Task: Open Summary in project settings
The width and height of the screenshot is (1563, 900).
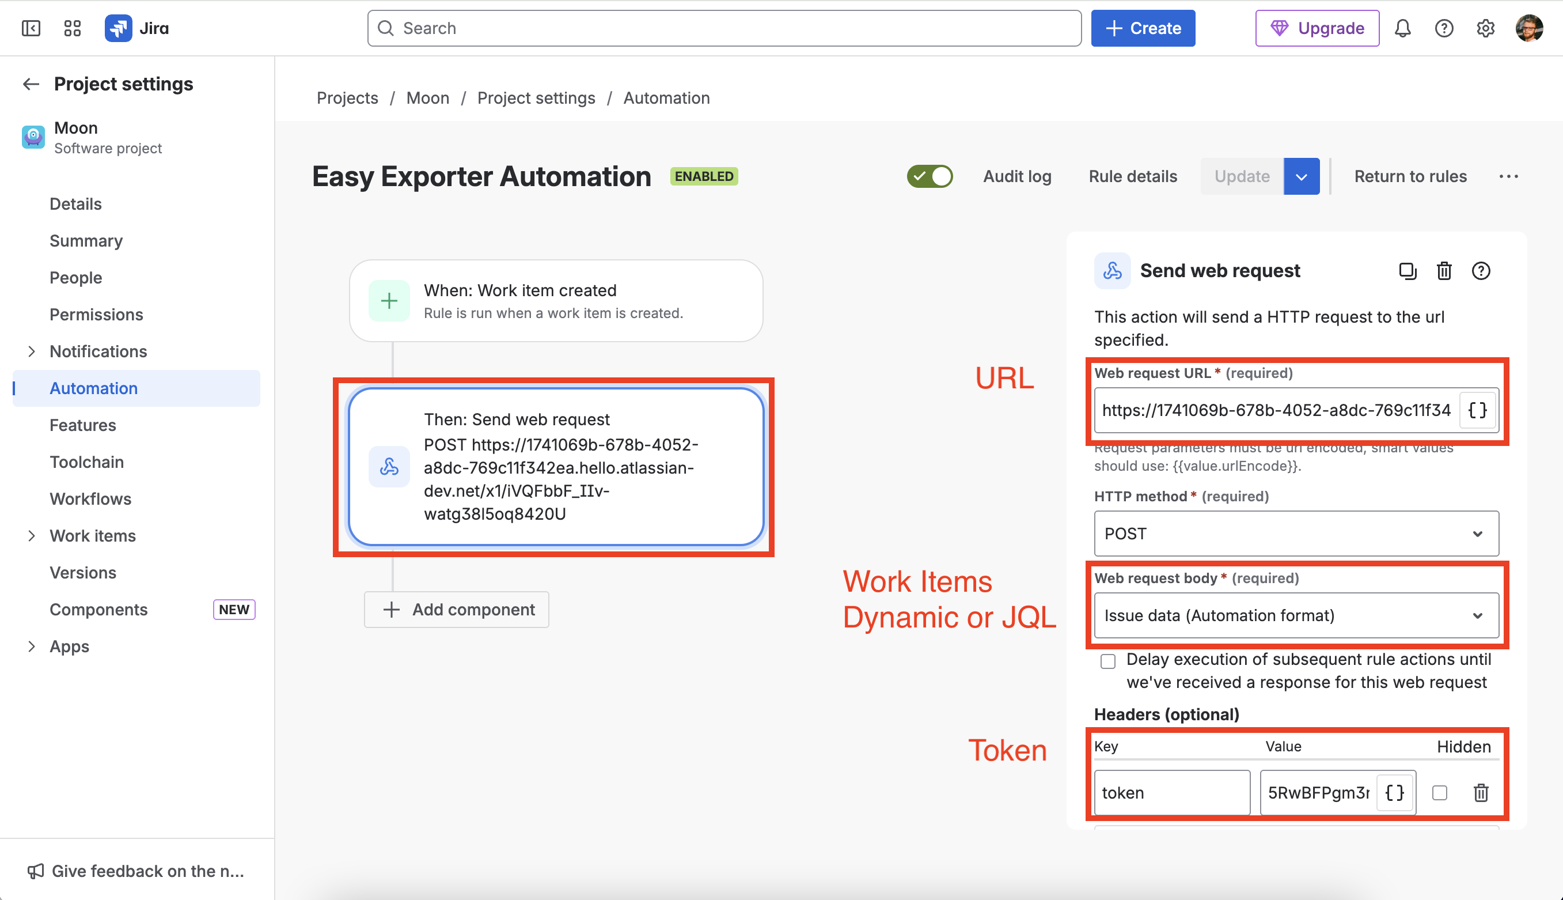Action: (x=86, y=241)
